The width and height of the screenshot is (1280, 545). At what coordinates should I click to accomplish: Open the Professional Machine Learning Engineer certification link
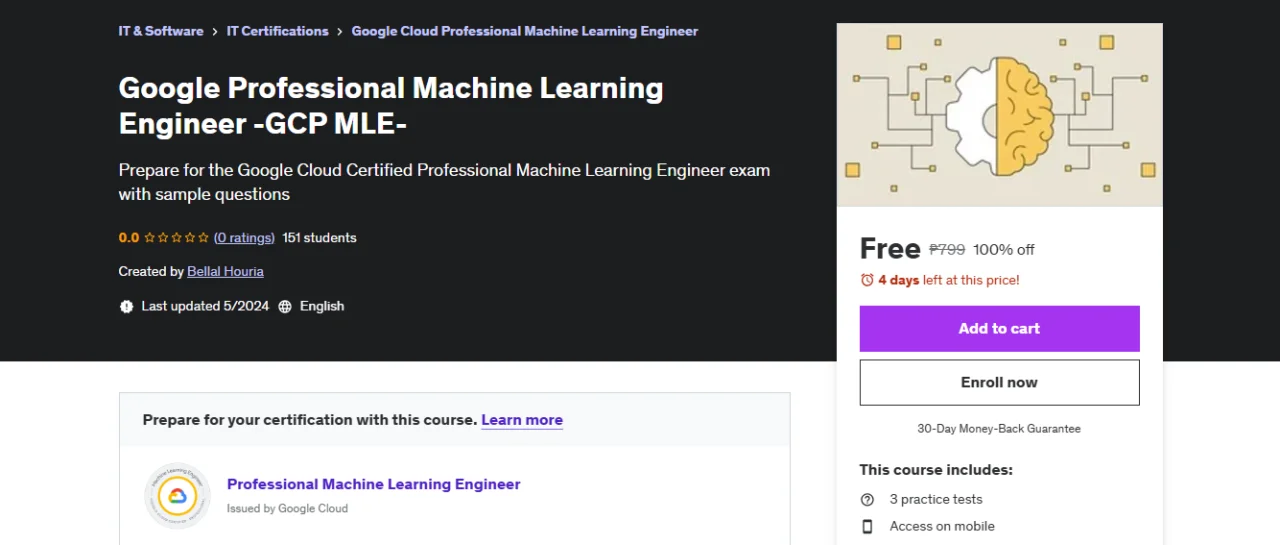[x=374, y=484]
